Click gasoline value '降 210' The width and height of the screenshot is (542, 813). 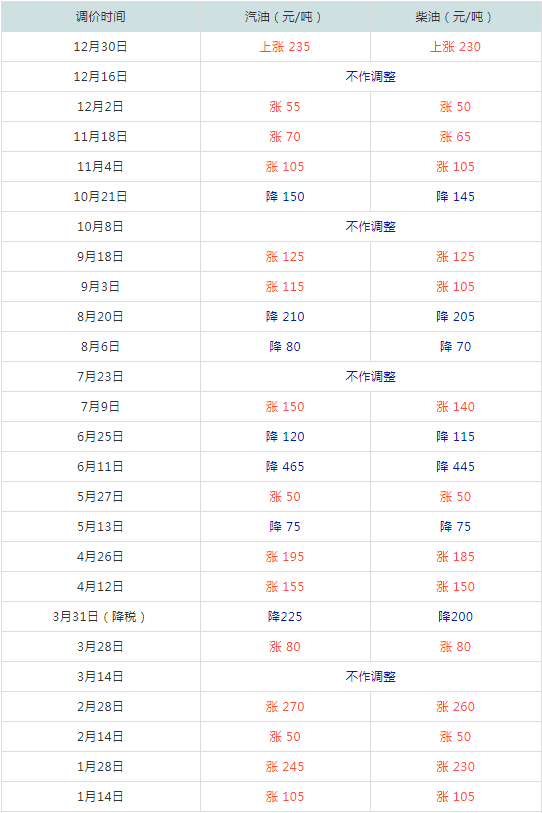click(x=285, y=317)
